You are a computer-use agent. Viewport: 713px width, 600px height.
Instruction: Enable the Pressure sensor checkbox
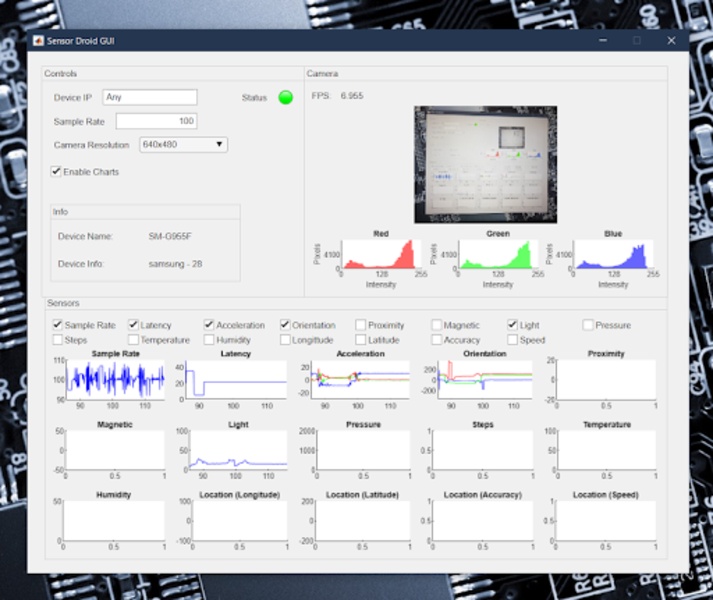[588, 325]
